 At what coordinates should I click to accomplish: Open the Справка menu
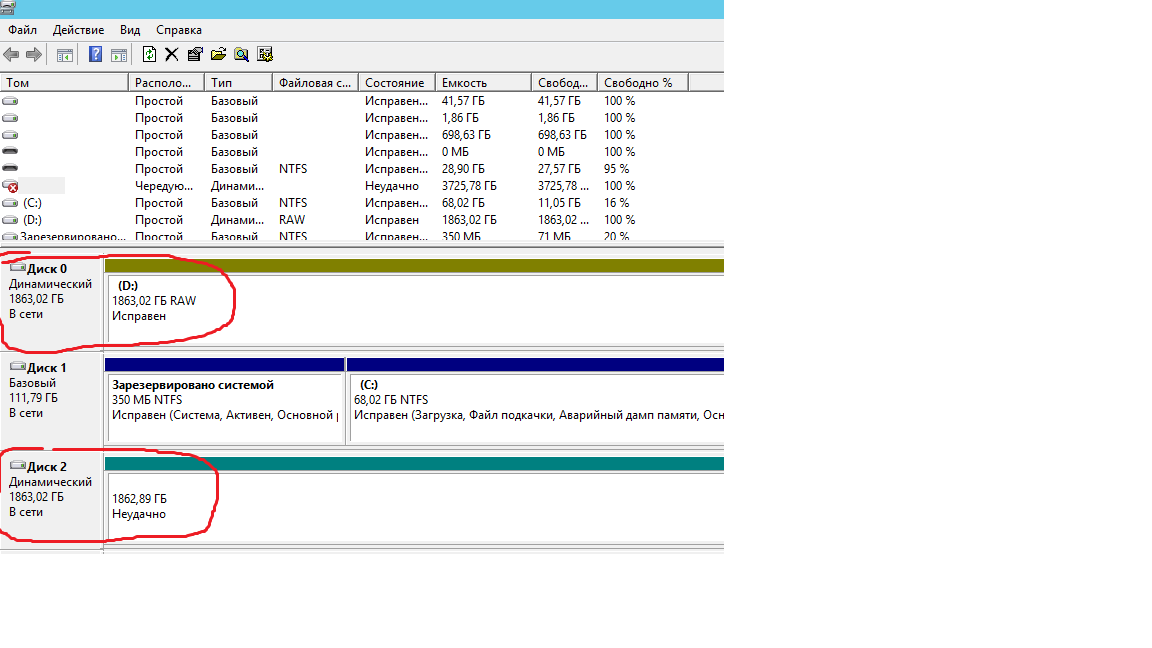(x=179, y=30)
